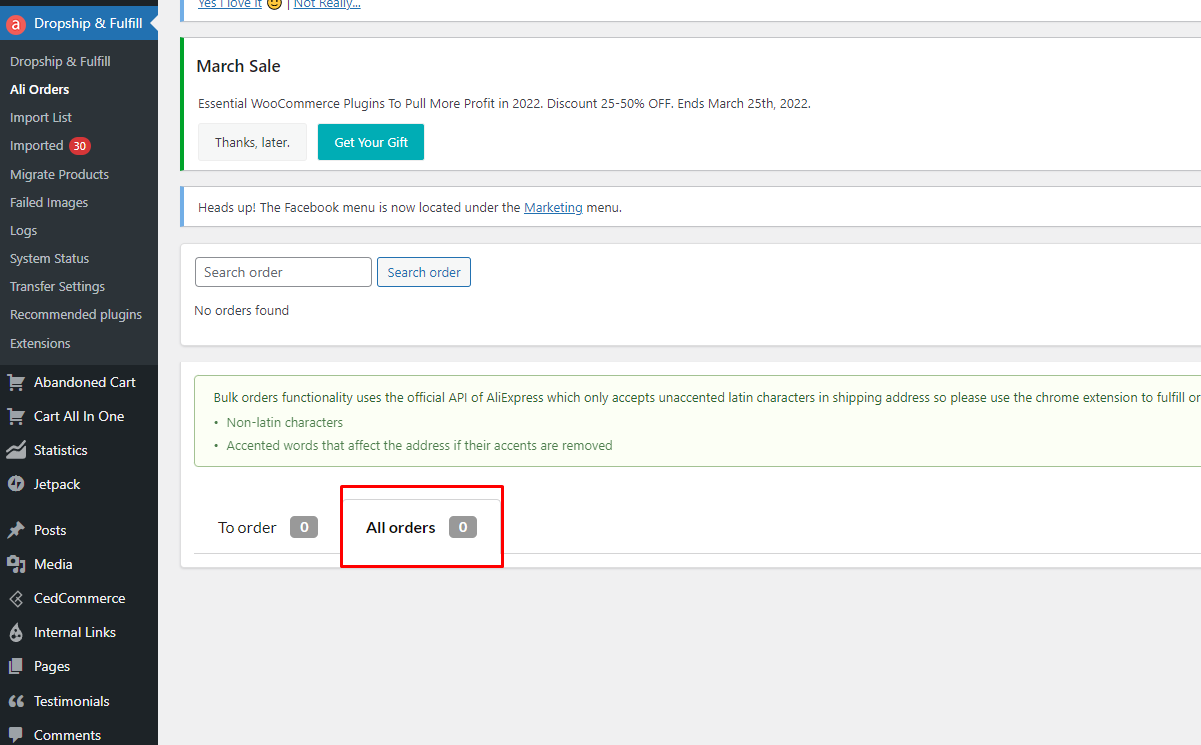Click the Dropship & Fulfill red logo icon
Image resolution: width=1201 pixels, height=745 pixels.
(x=16, y=24)
